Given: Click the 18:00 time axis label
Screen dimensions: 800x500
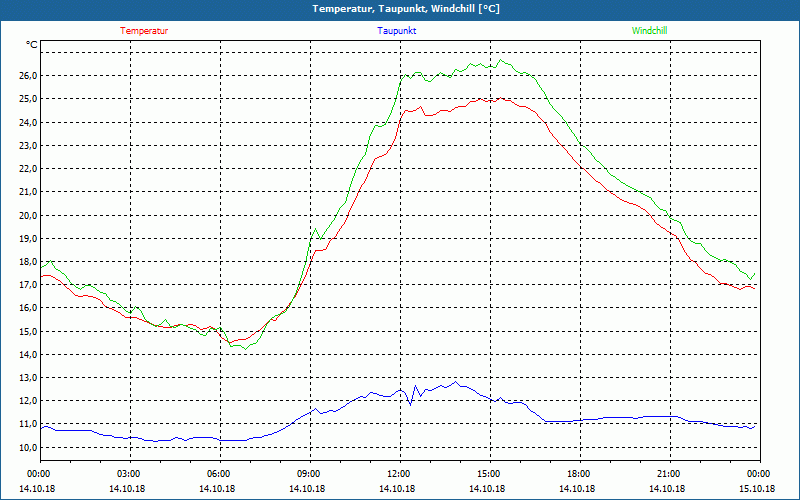Looking at the screenshot, I should [x=577, y=474].
